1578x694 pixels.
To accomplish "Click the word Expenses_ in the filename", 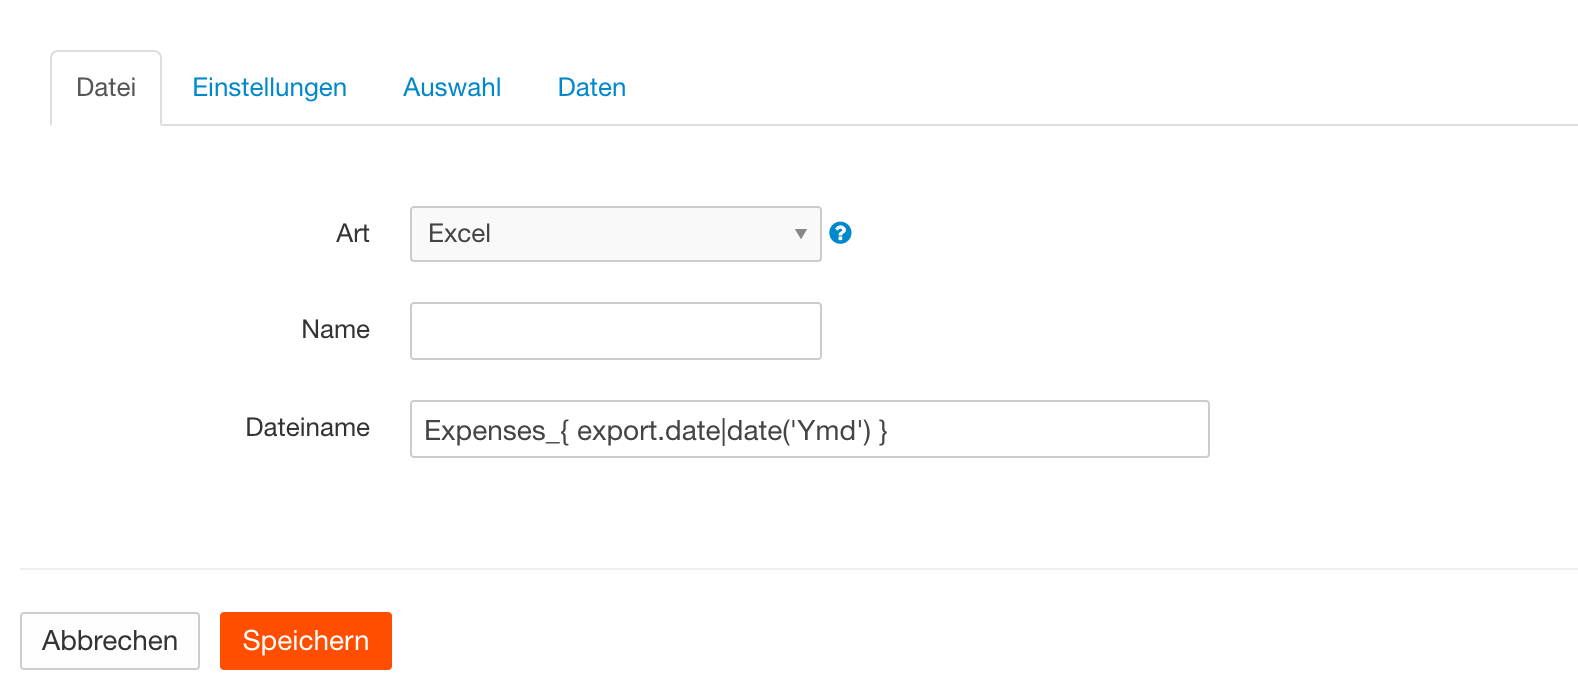I will coord(485,431).
